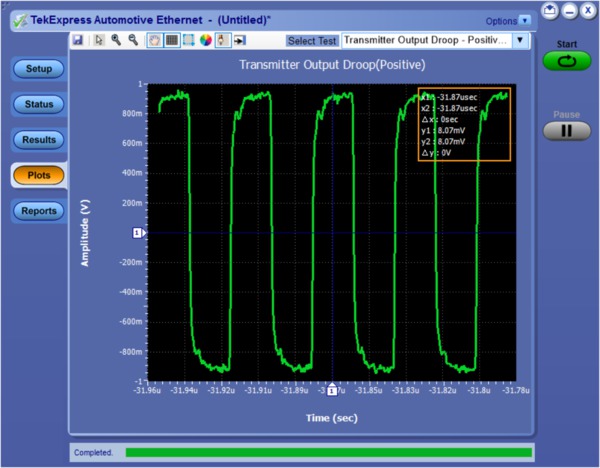Click the save plot icon
Viewport: 600px width, 468px height.
pyautogui.click(x=77, y=40)
